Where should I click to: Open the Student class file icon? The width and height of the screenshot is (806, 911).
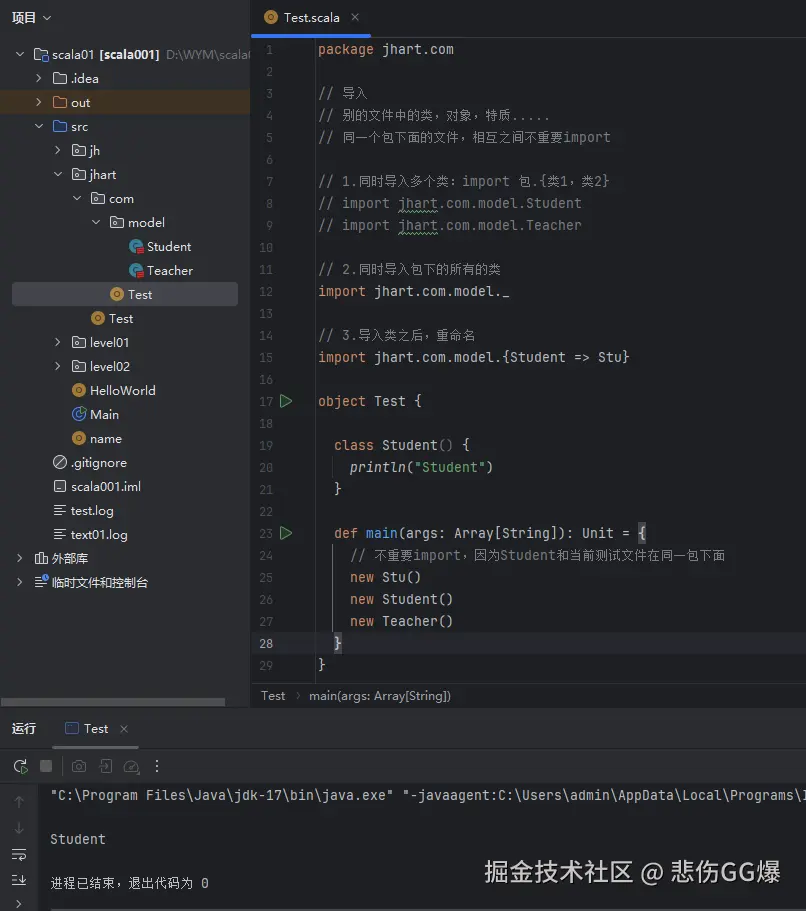tap(136, 247)
